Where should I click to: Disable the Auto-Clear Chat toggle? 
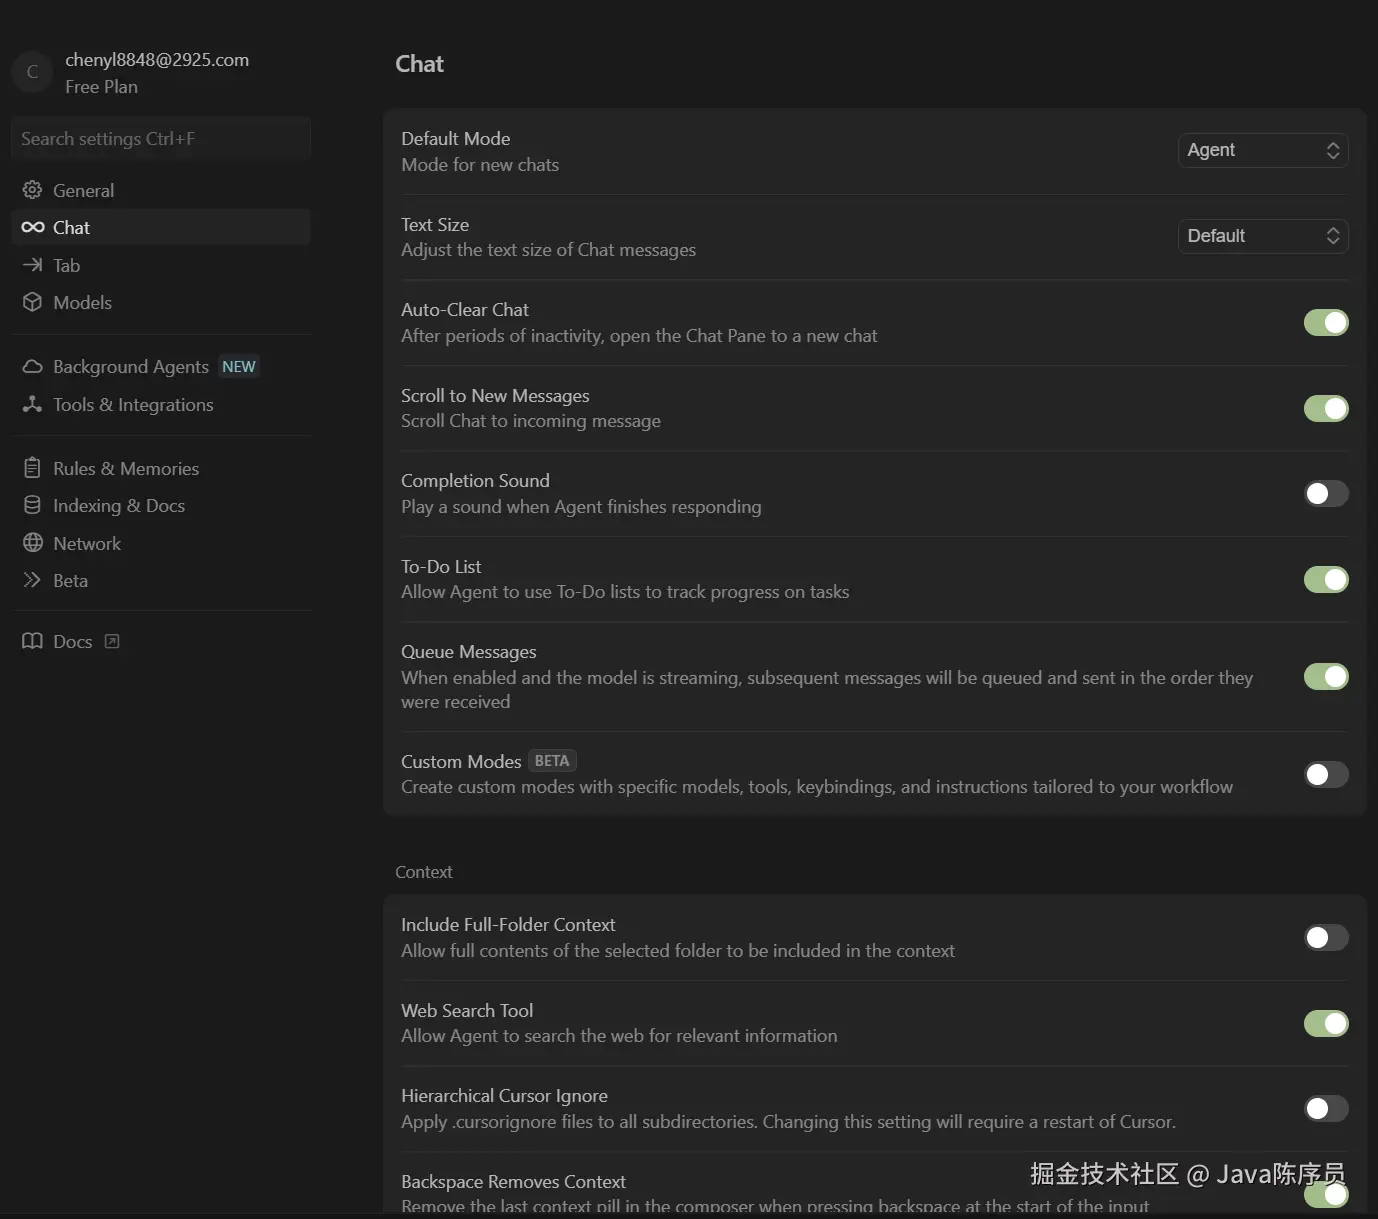point(1326,322)
